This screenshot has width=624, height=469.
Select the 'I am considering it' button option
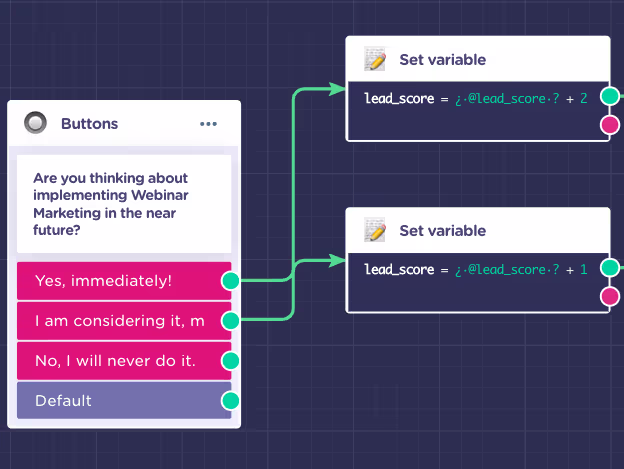[124, 321]
